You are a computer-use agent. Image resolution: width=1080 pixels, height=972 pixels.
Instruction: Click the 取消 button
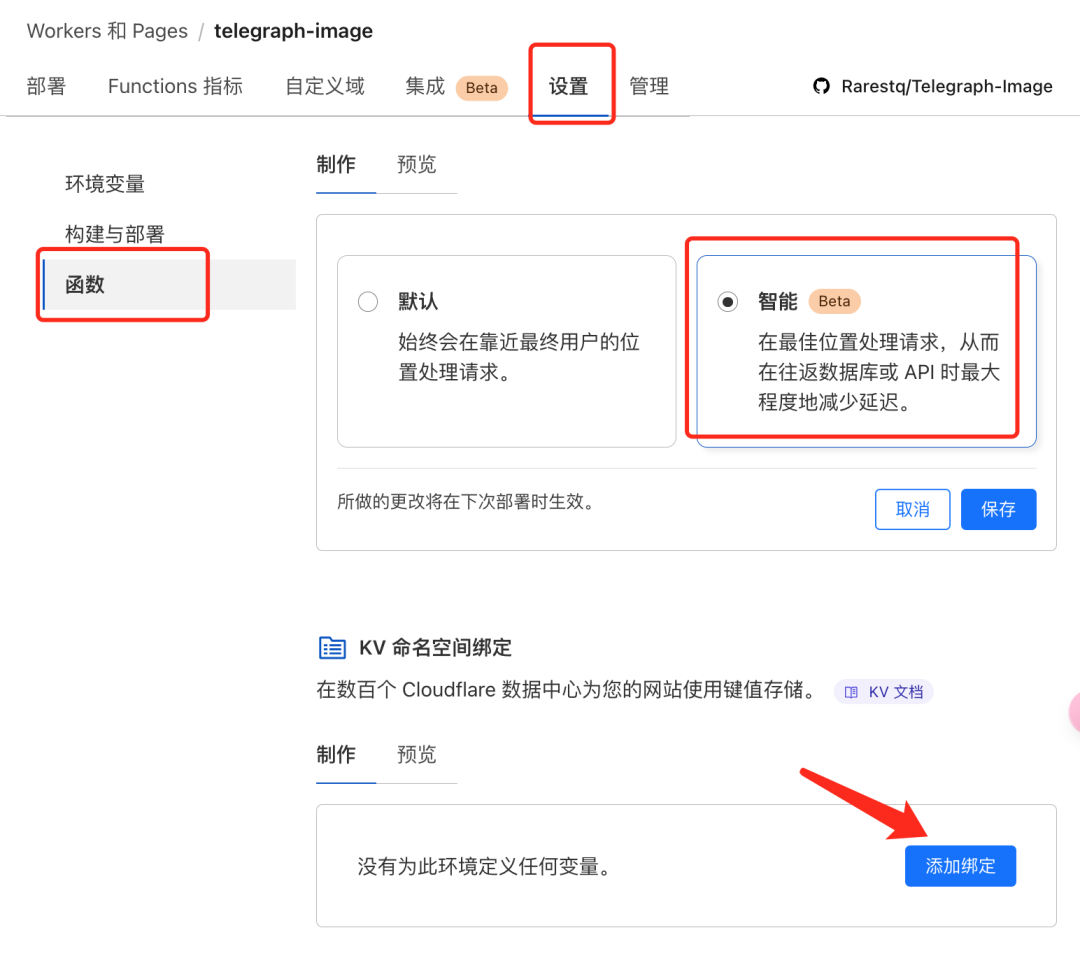(x=913, y=510)
